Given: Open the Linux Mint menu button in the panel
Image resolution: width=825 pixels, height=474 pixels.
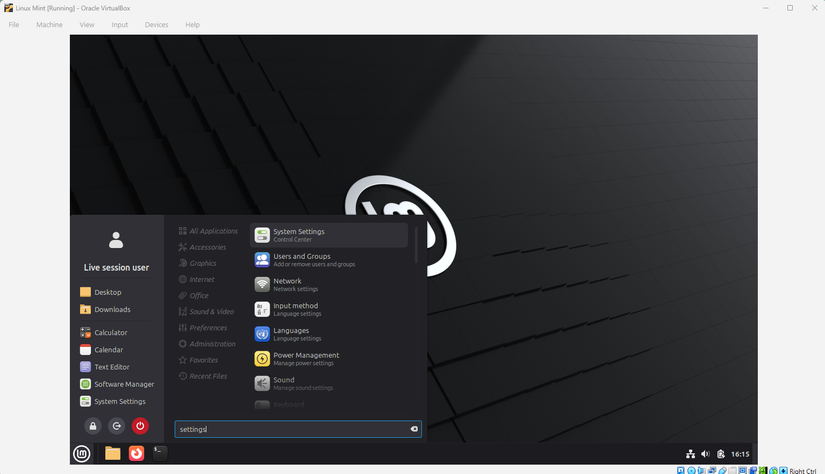Looking at the screenshot, I should (x=82, y=453).
